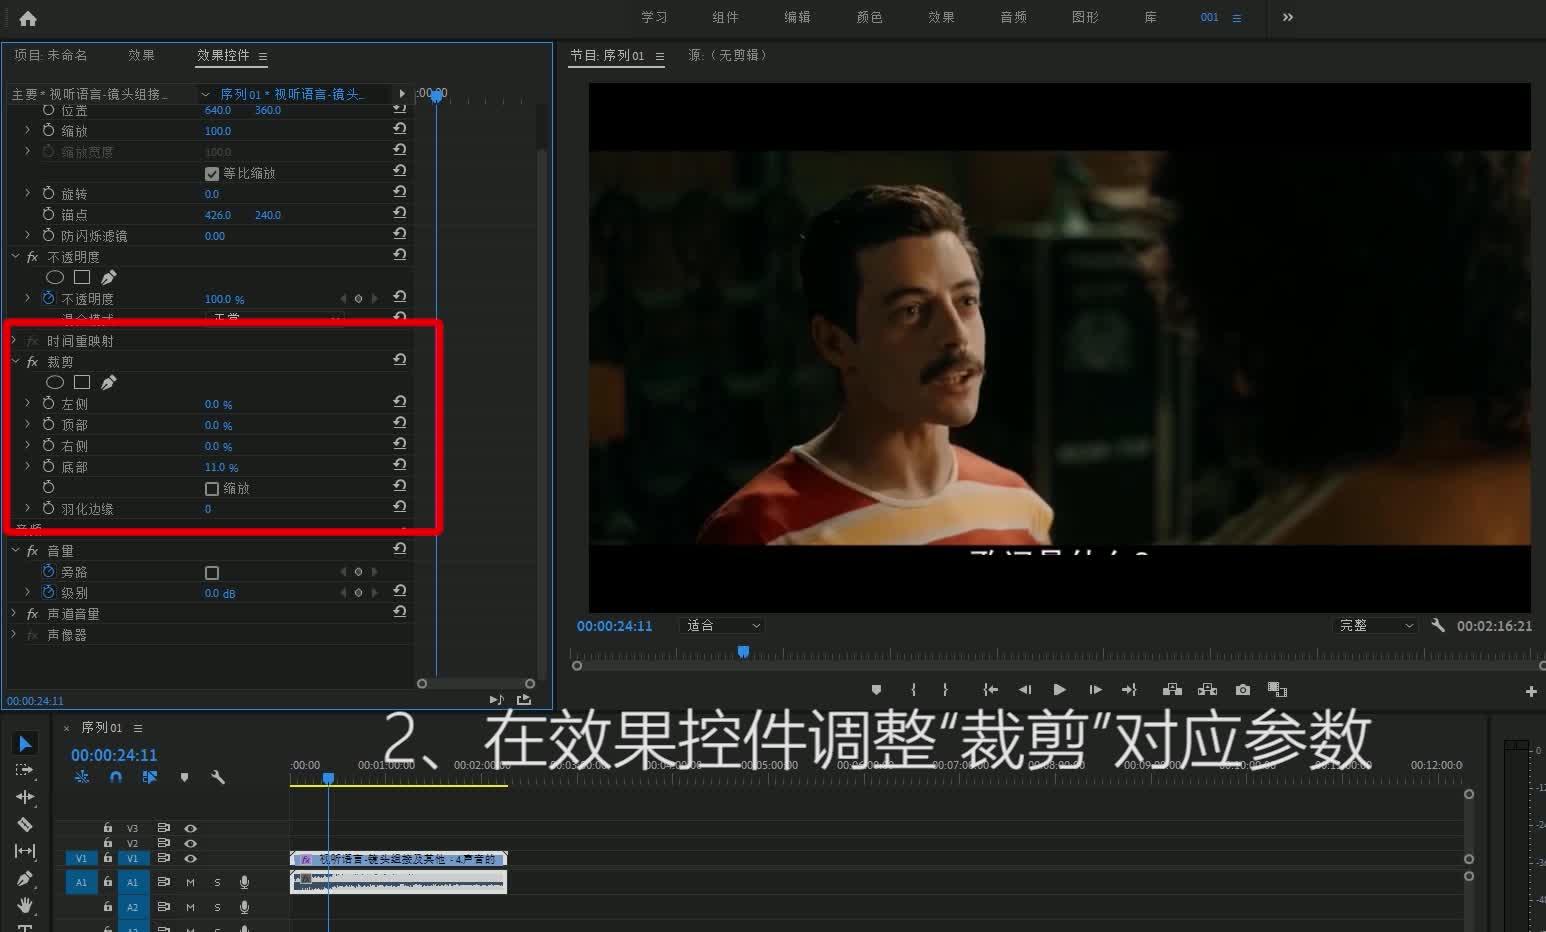Image resolution: width=1546 pixels, height=932 pixels.
Task: Toggle 裁剪 effect fx on/off
Action: pos(32,362)
